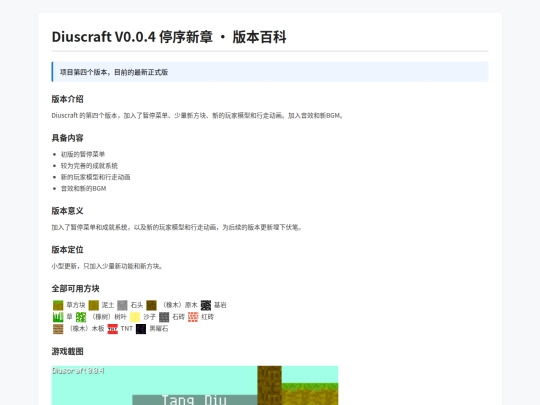Click the dirt (泥土) block icon

pos(94,305)
